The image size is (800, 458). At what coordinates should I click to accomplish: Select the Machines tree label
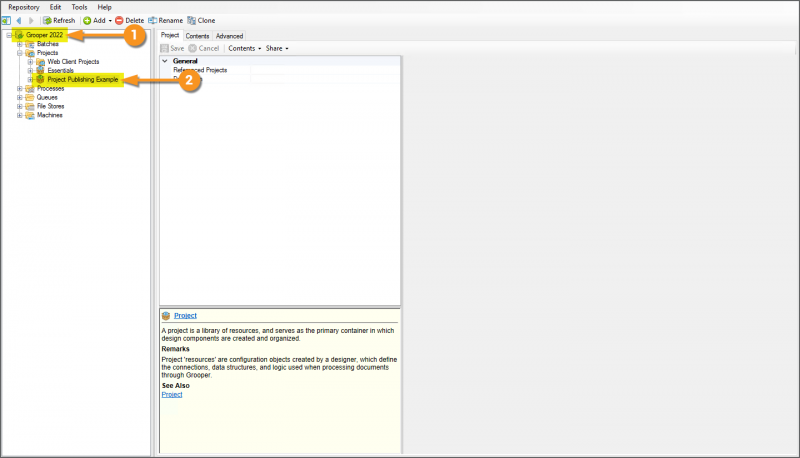coord(49,115)
